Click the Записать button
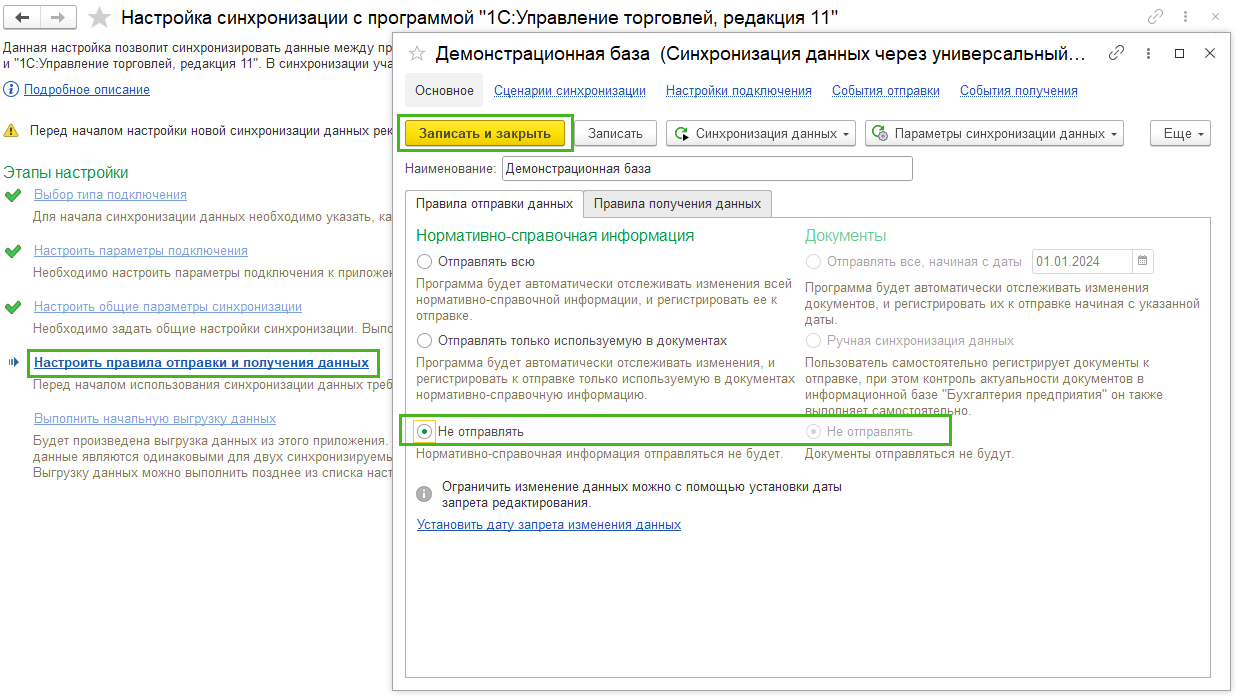Image resolution: width=1236 pixels, height=697 pixels. click(615, 133)
